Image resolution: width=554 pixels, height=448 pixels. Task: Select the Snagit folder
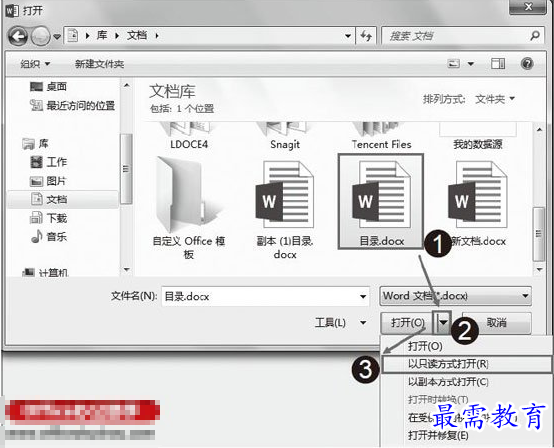coord(285,136)
